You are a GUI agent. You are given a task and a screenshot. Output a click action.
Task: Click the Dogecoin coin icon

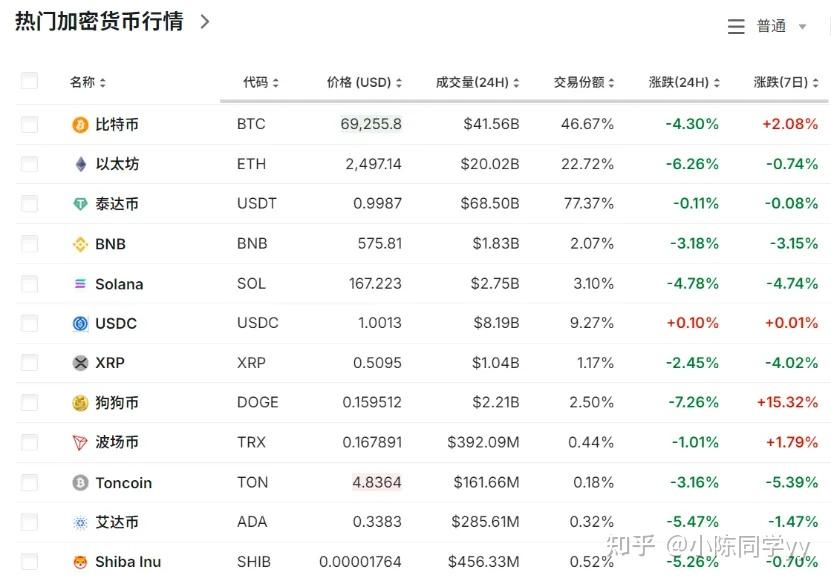78,402
